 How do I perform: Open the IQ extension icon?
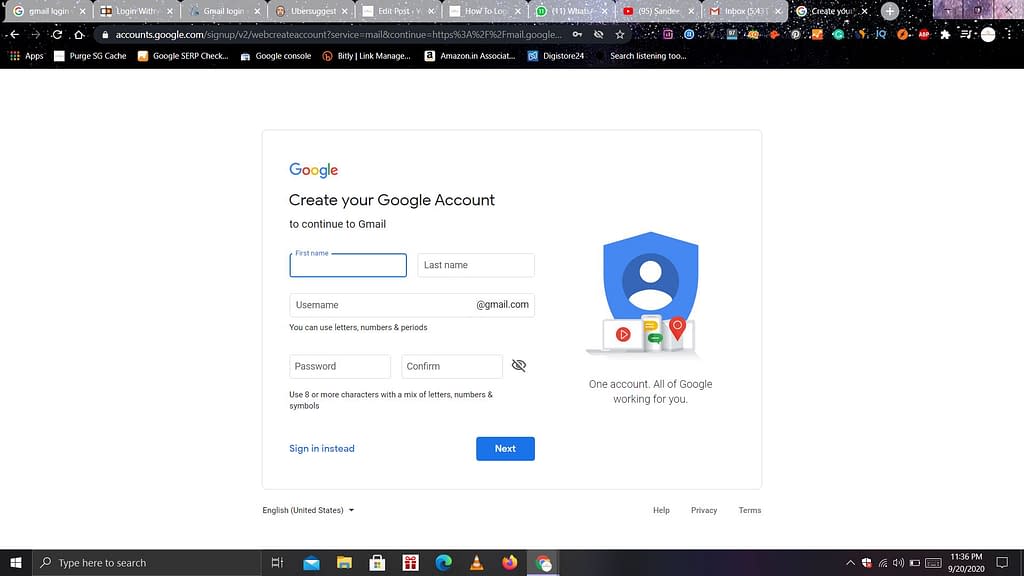coord(881,35)
